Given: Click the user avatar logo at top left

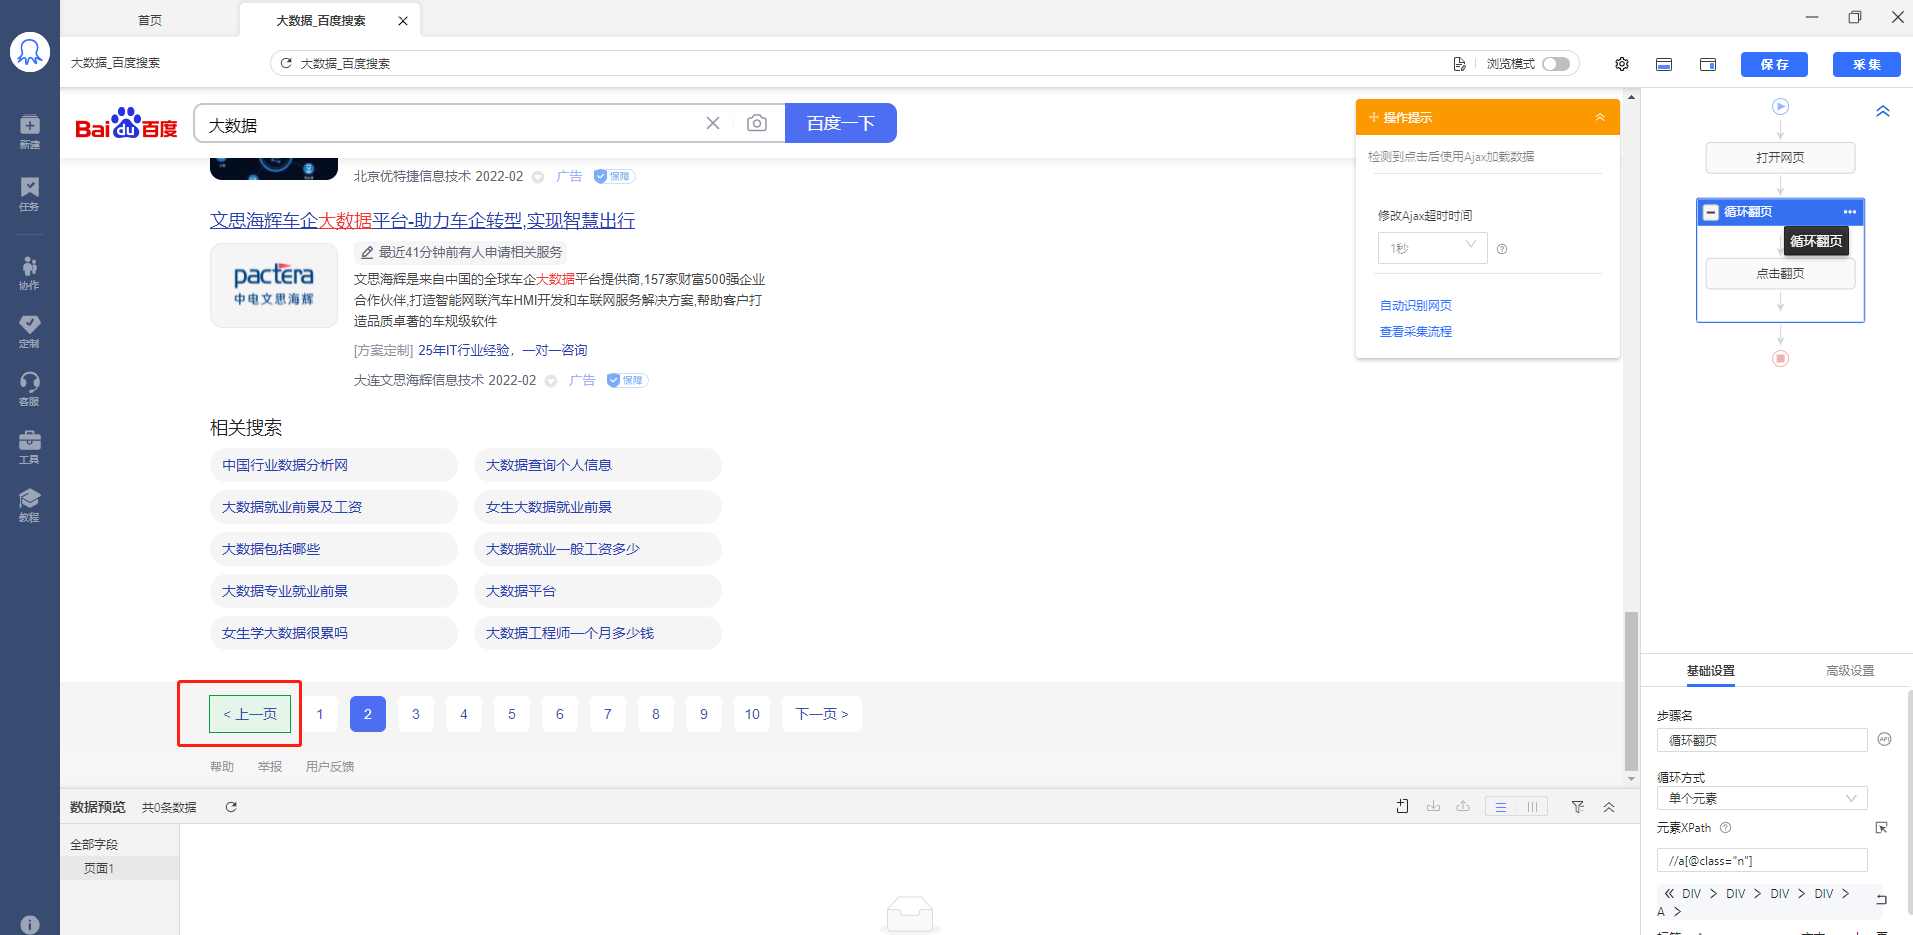Looking at the screenshot, I should (x=30, y=52).
